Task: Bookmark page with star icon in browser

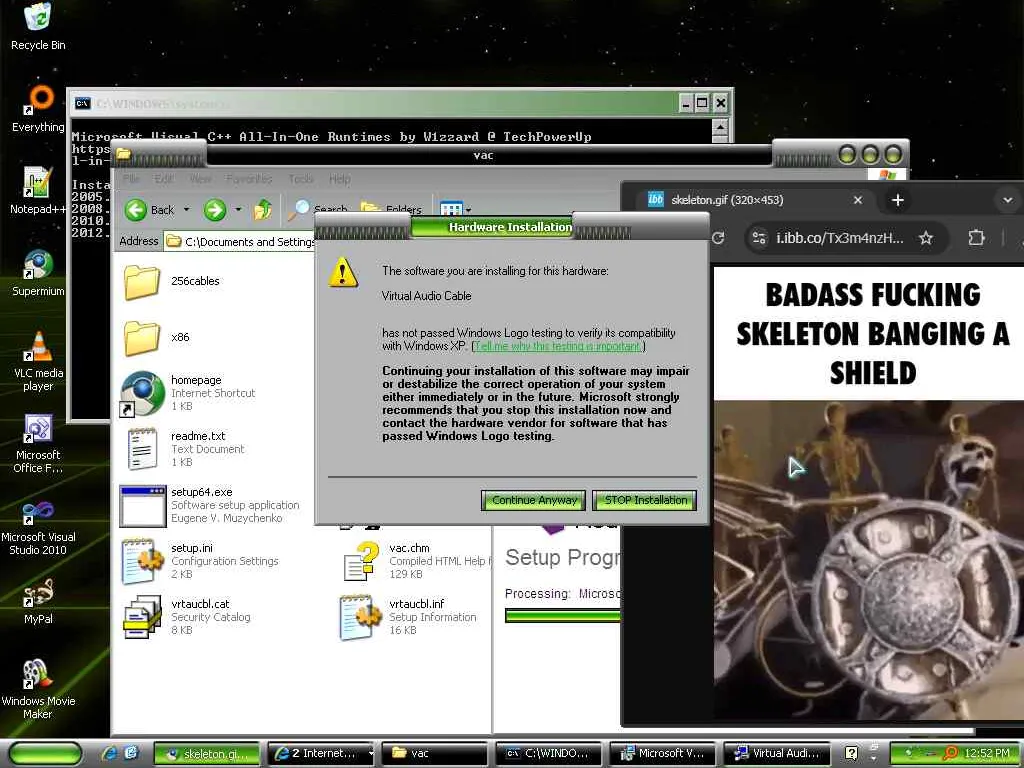Action: click(x=925, y=238)
